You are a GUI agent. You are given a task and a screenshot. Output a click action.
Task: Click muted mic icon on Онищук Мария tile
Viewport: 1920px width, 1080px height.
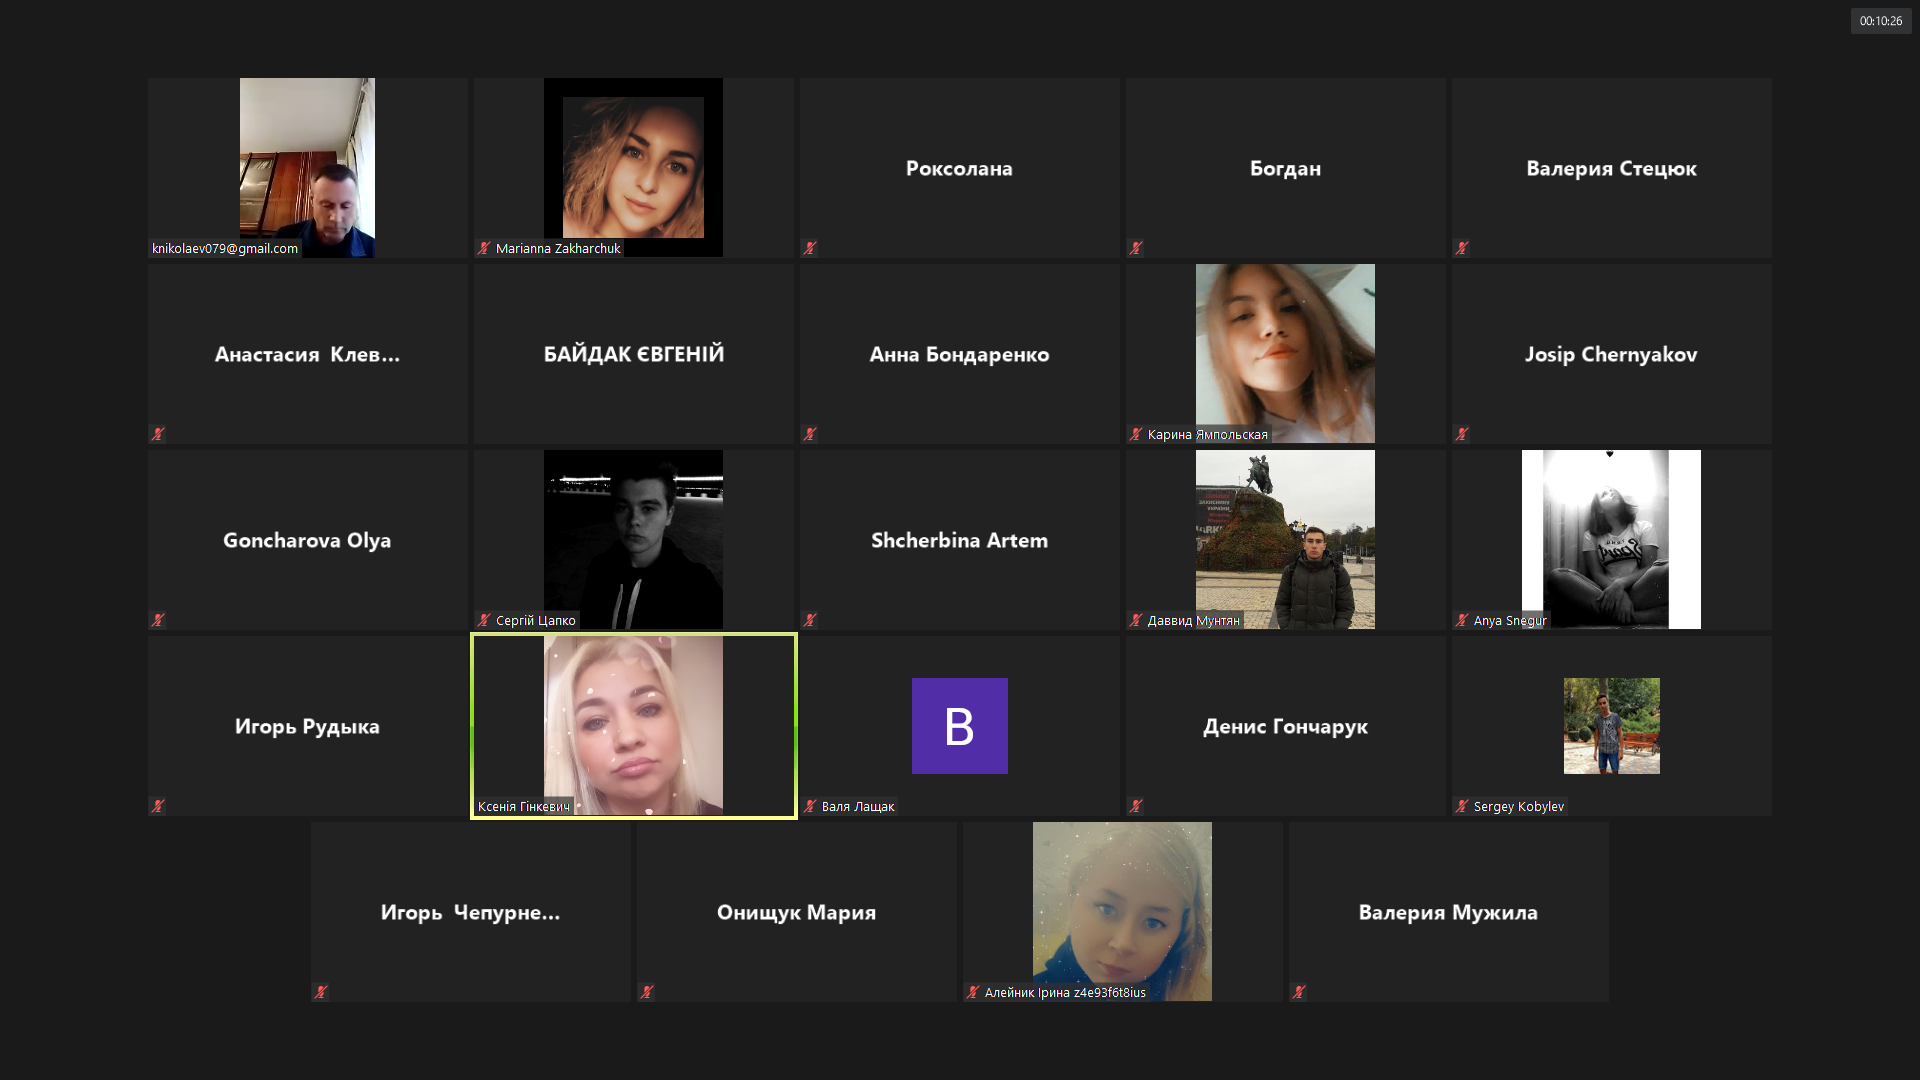pos(647,992)
